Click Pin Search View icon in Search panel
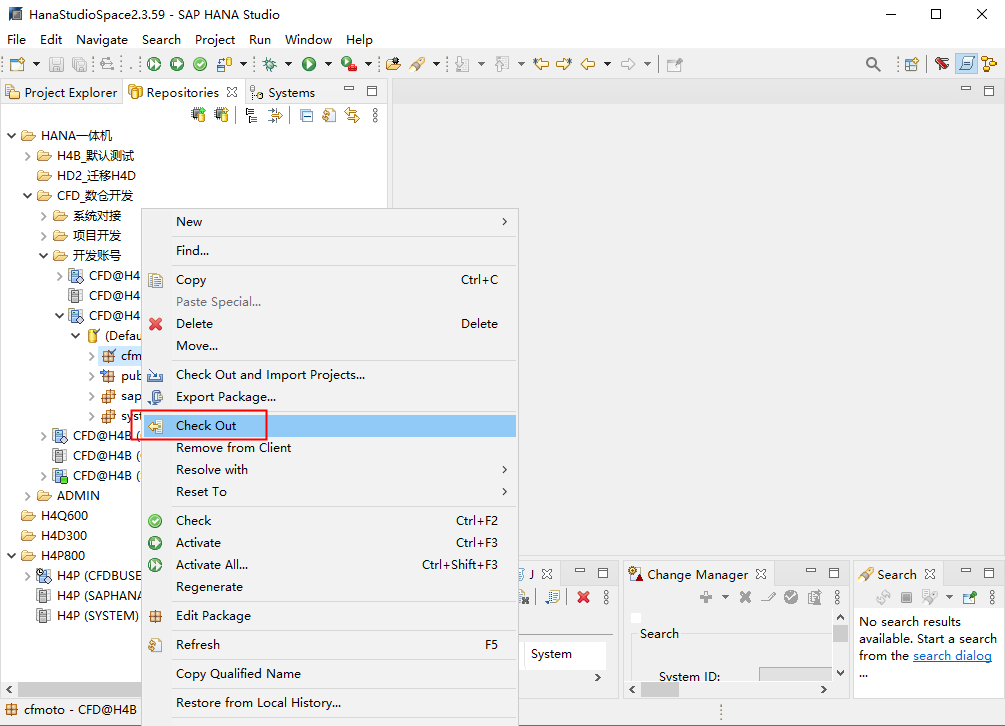This screenshot has height=726, width=1005. tap(970, 597)
